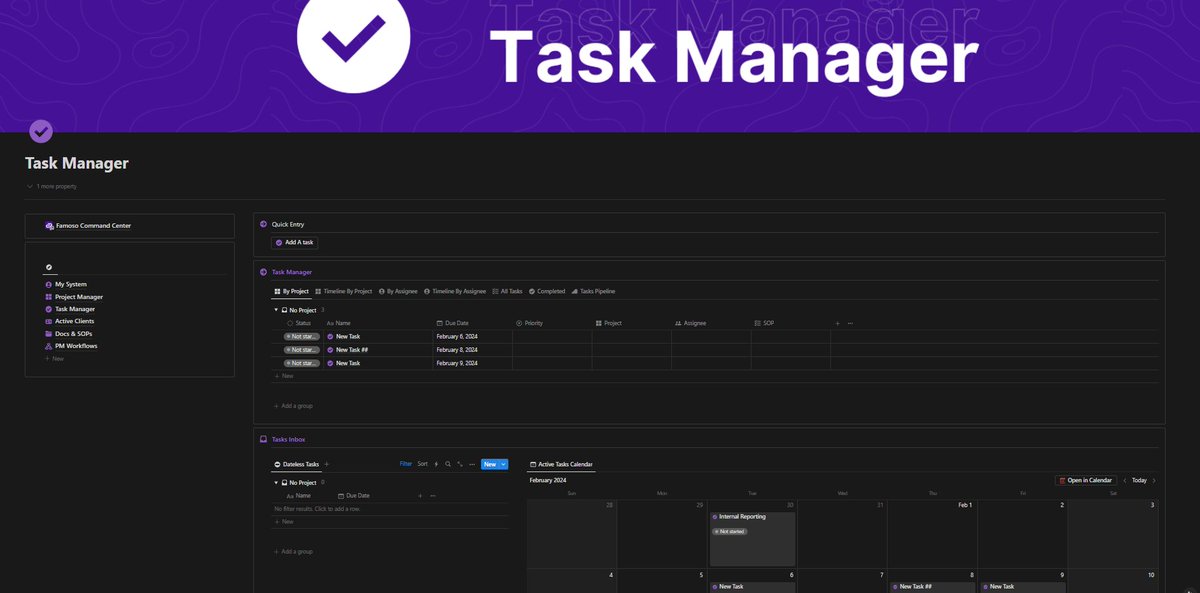Click the Famoso Command Center page icon

click(49, 226)
